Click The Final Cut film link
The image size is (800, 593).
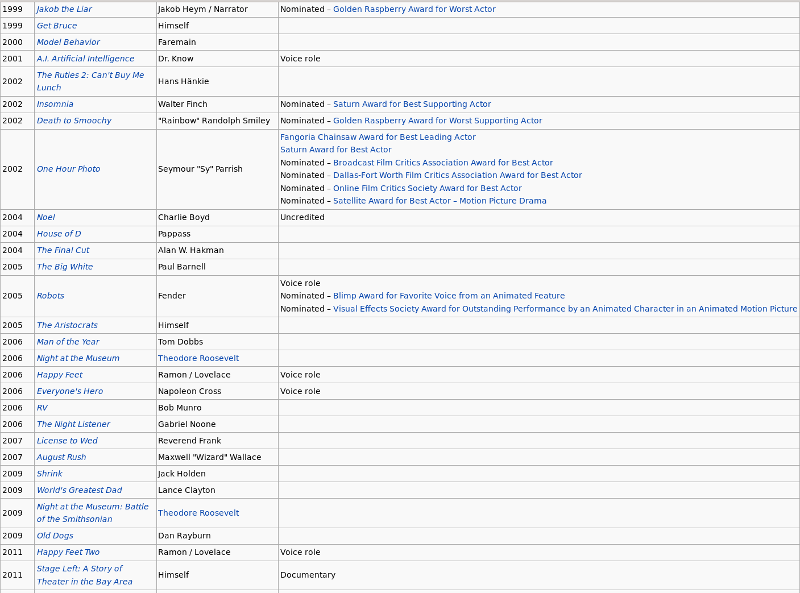[x=63, y=250]
